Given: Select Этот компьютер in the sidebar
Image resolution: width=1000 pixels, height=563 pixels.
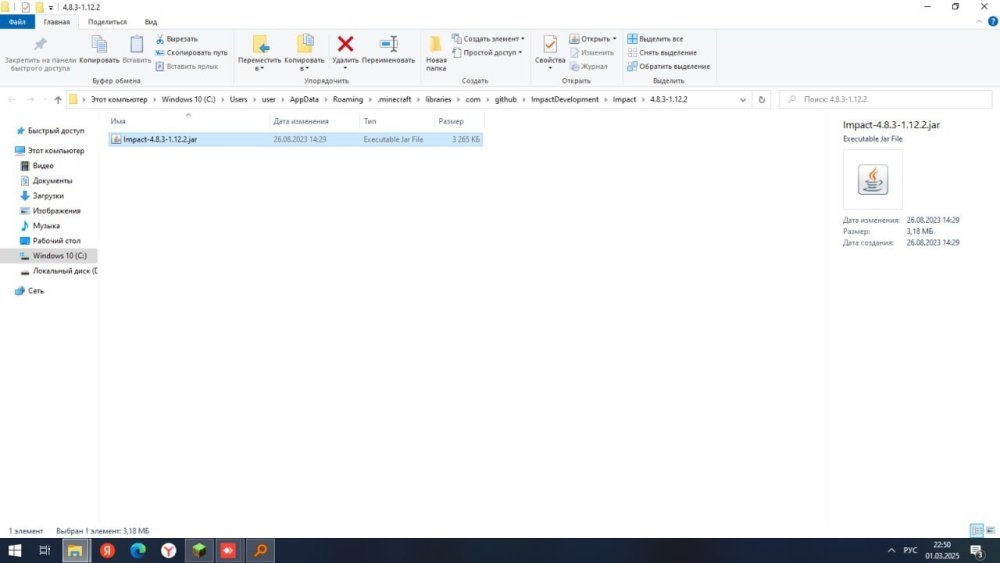Looking at the screenshot, I should tap(50, 150).
